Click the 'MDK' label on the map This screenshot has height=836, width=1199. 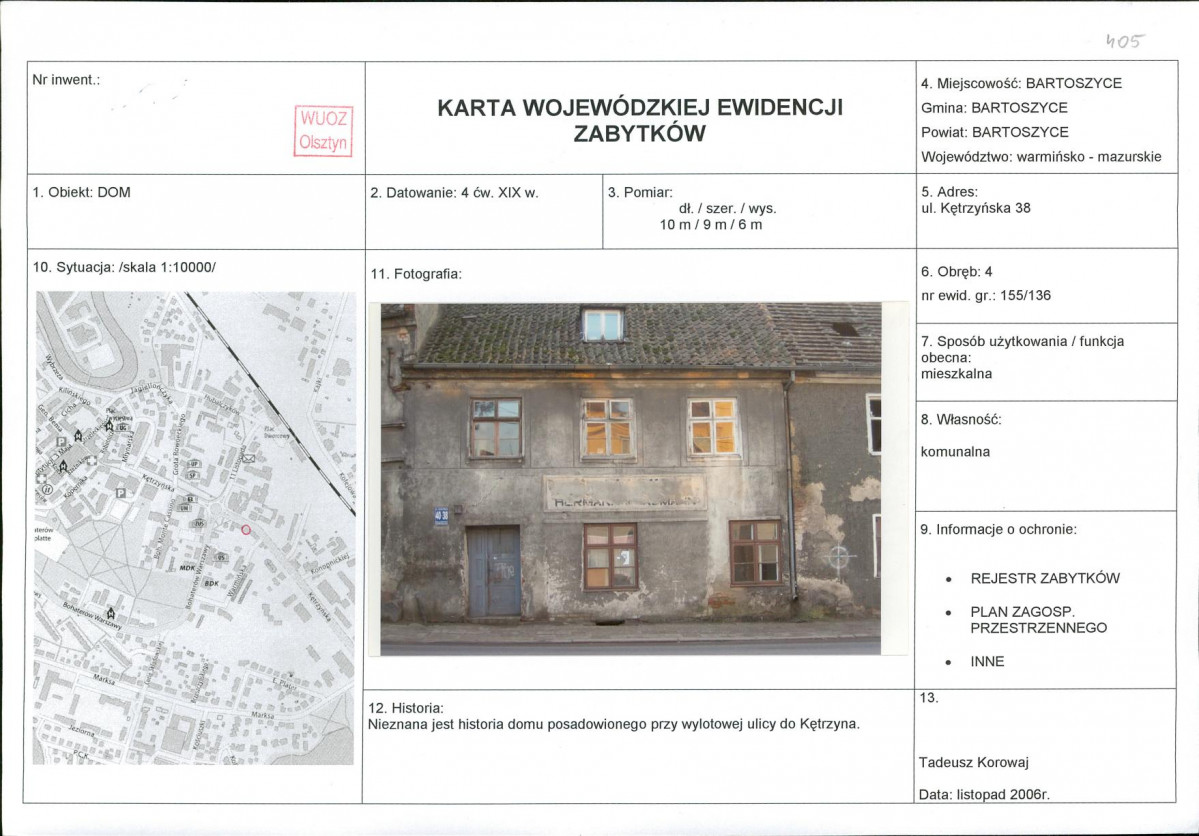(187, 568)
